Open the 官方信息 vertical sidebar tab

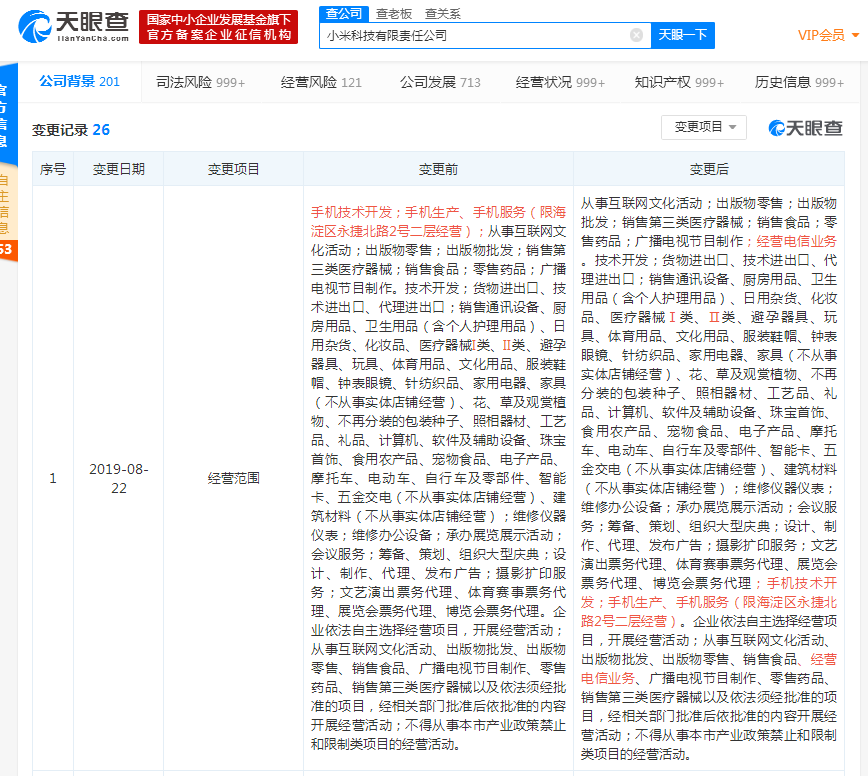point(8,110)
